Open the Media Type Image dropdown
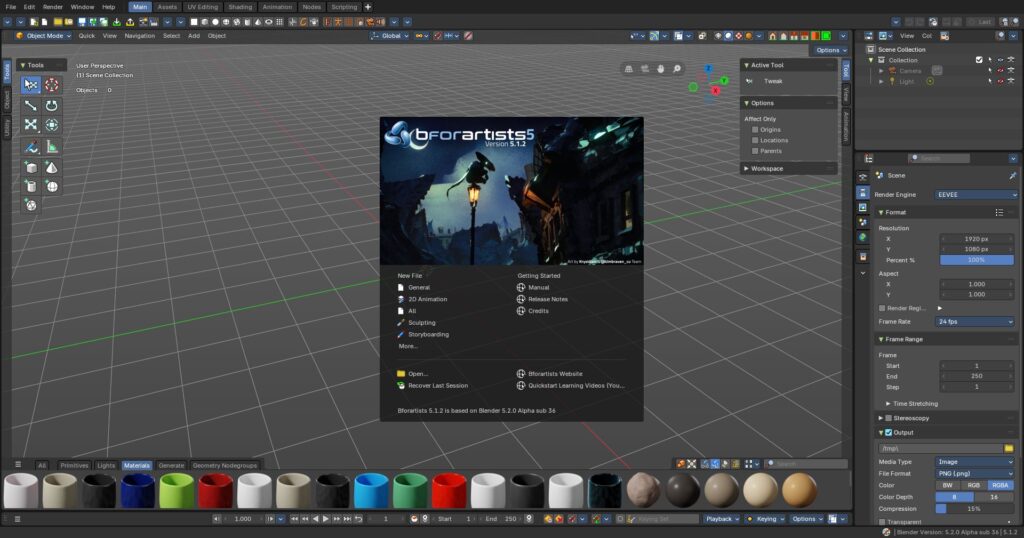Screen dimensions: 1024x538 (x=975, y=462)
